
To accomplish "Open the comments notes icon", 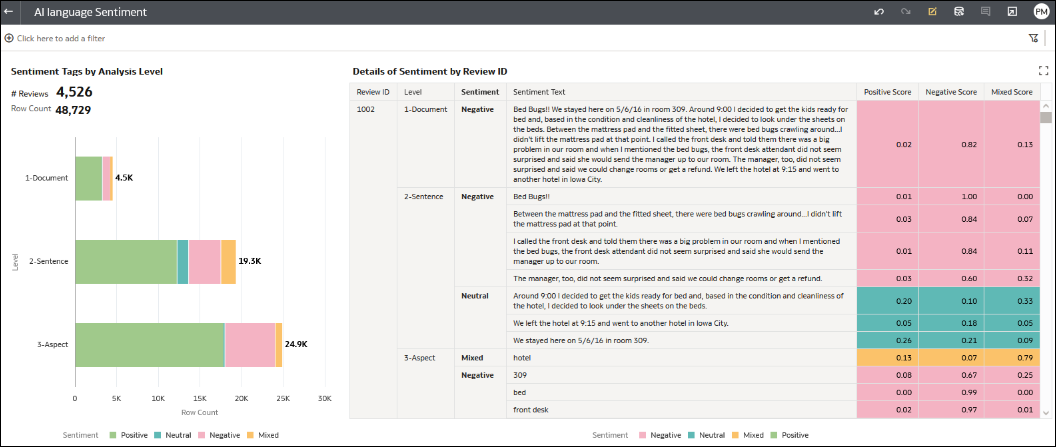I will pyautogui.click(x=985, y=12).
